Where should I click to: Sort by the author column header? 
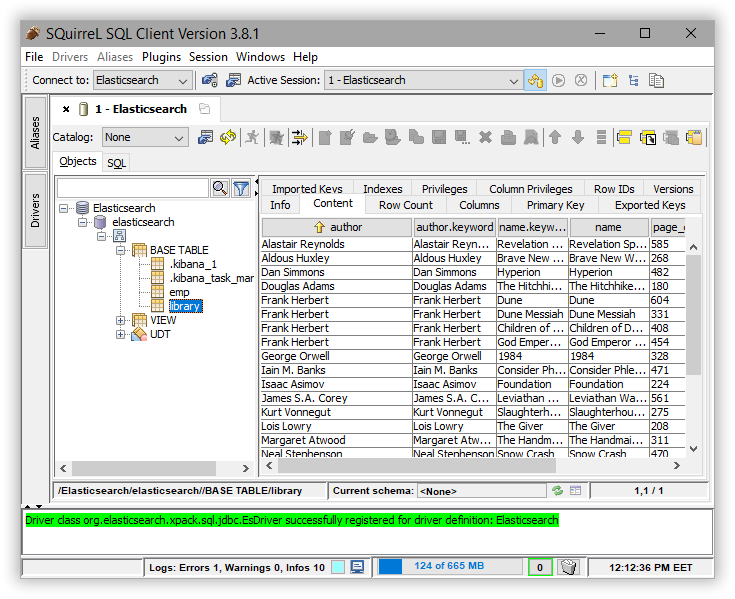click(x=336, y=227)
